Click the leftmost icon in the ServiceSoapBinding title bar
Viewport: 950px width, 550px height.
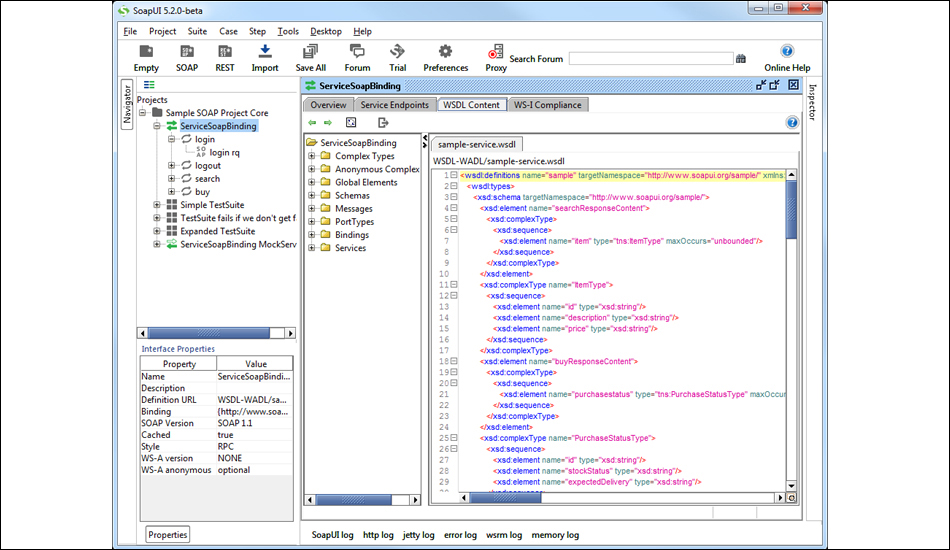pos(760,85)
